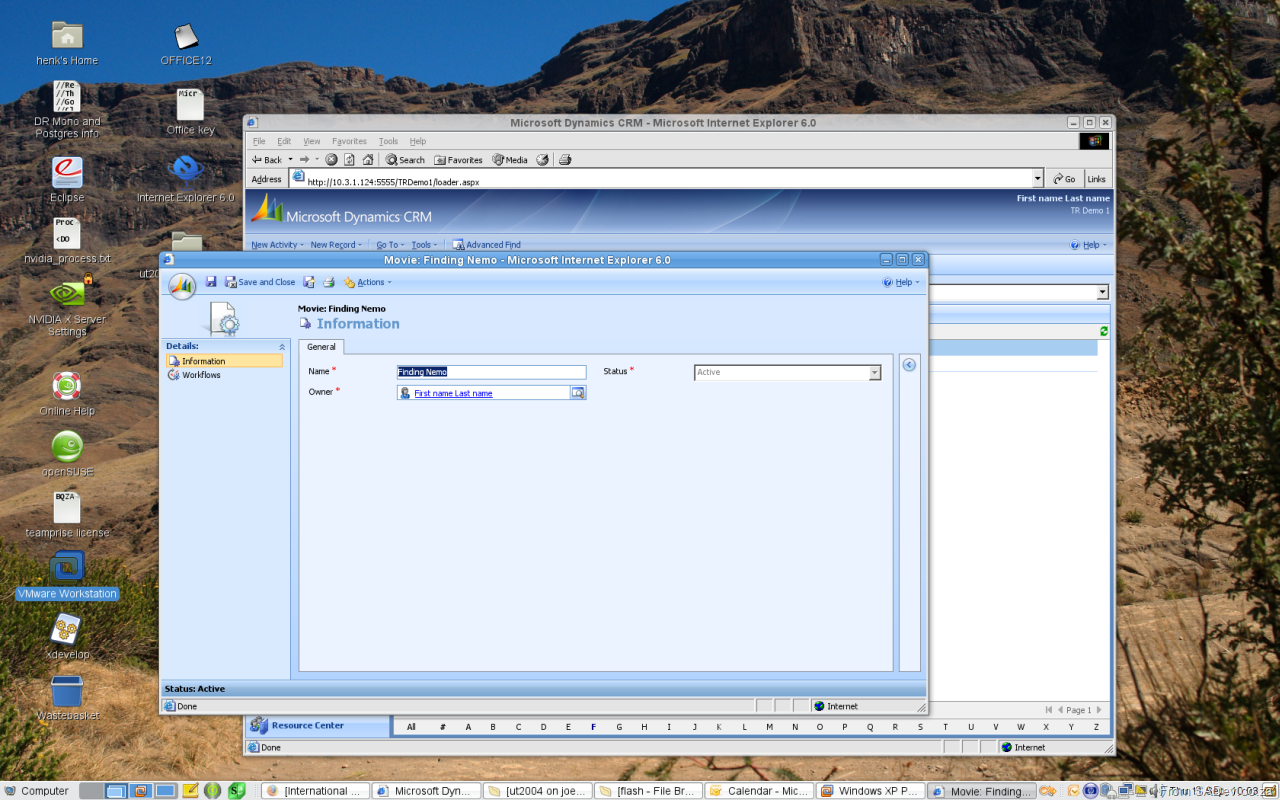Viewport: 1280px width, 800px height.
Task: Click the Links button in IE address row
Action: pos(1097,179)
